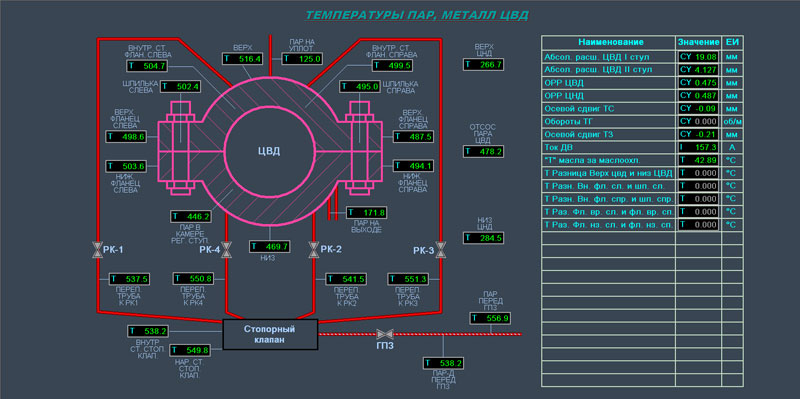Screen dimensions: 800x399
Task: Select the ЦВД cylinder center
Action: coord(269,152)
